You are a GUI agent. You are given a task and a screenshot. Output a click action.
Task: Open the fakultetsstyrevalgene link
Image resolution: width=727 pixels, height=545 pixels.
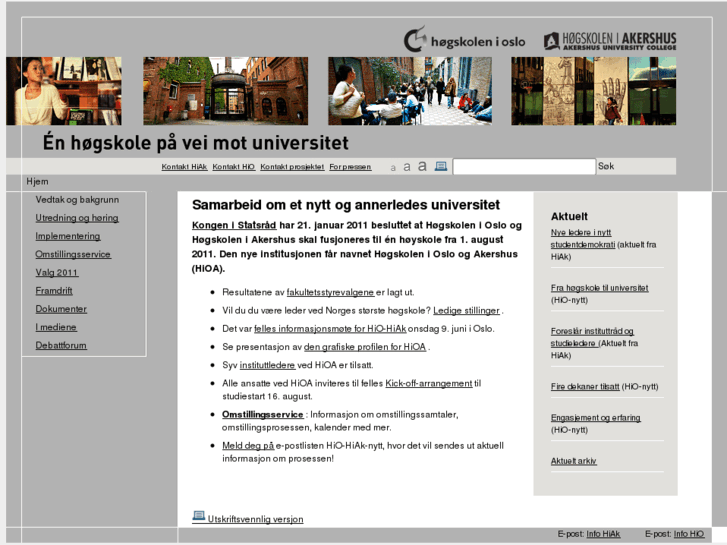click(x=330, y=292)
